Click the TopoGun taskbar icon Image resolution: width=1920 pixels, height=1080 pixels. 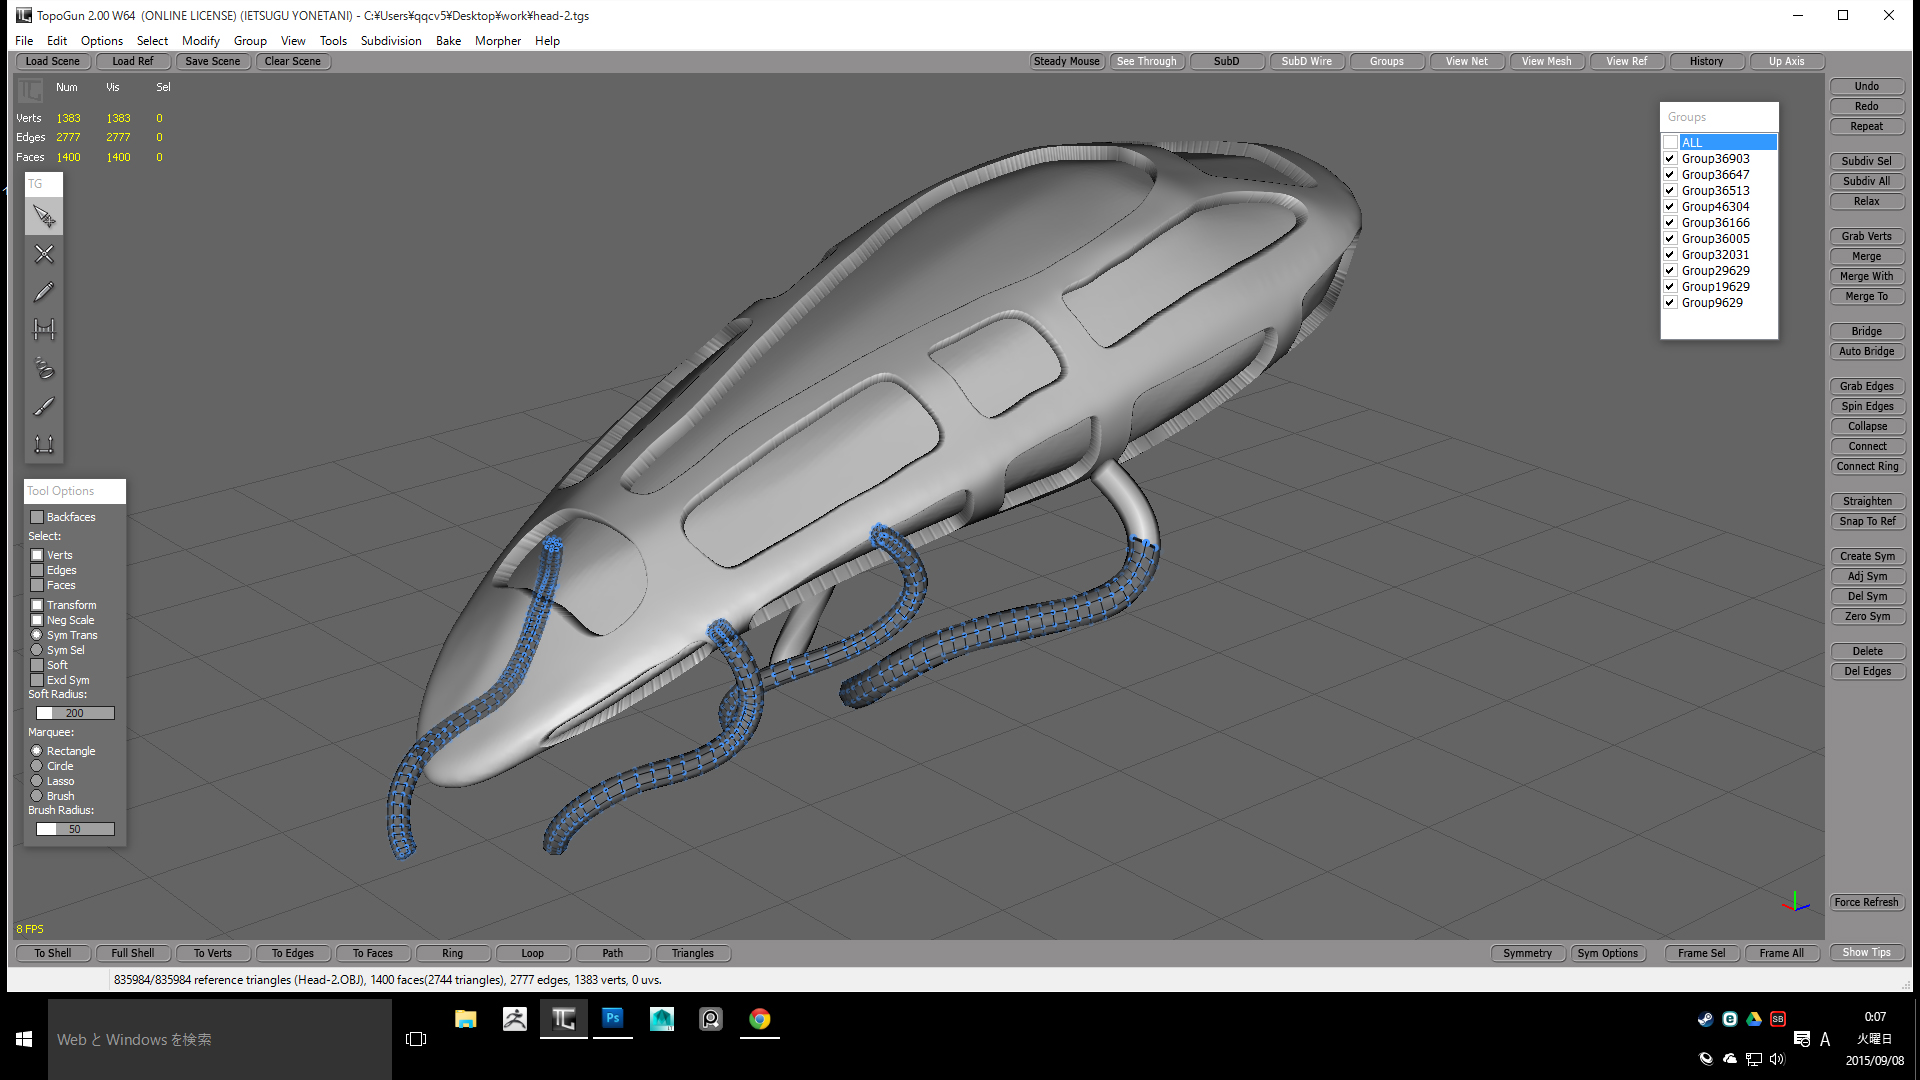[564, 1019]
